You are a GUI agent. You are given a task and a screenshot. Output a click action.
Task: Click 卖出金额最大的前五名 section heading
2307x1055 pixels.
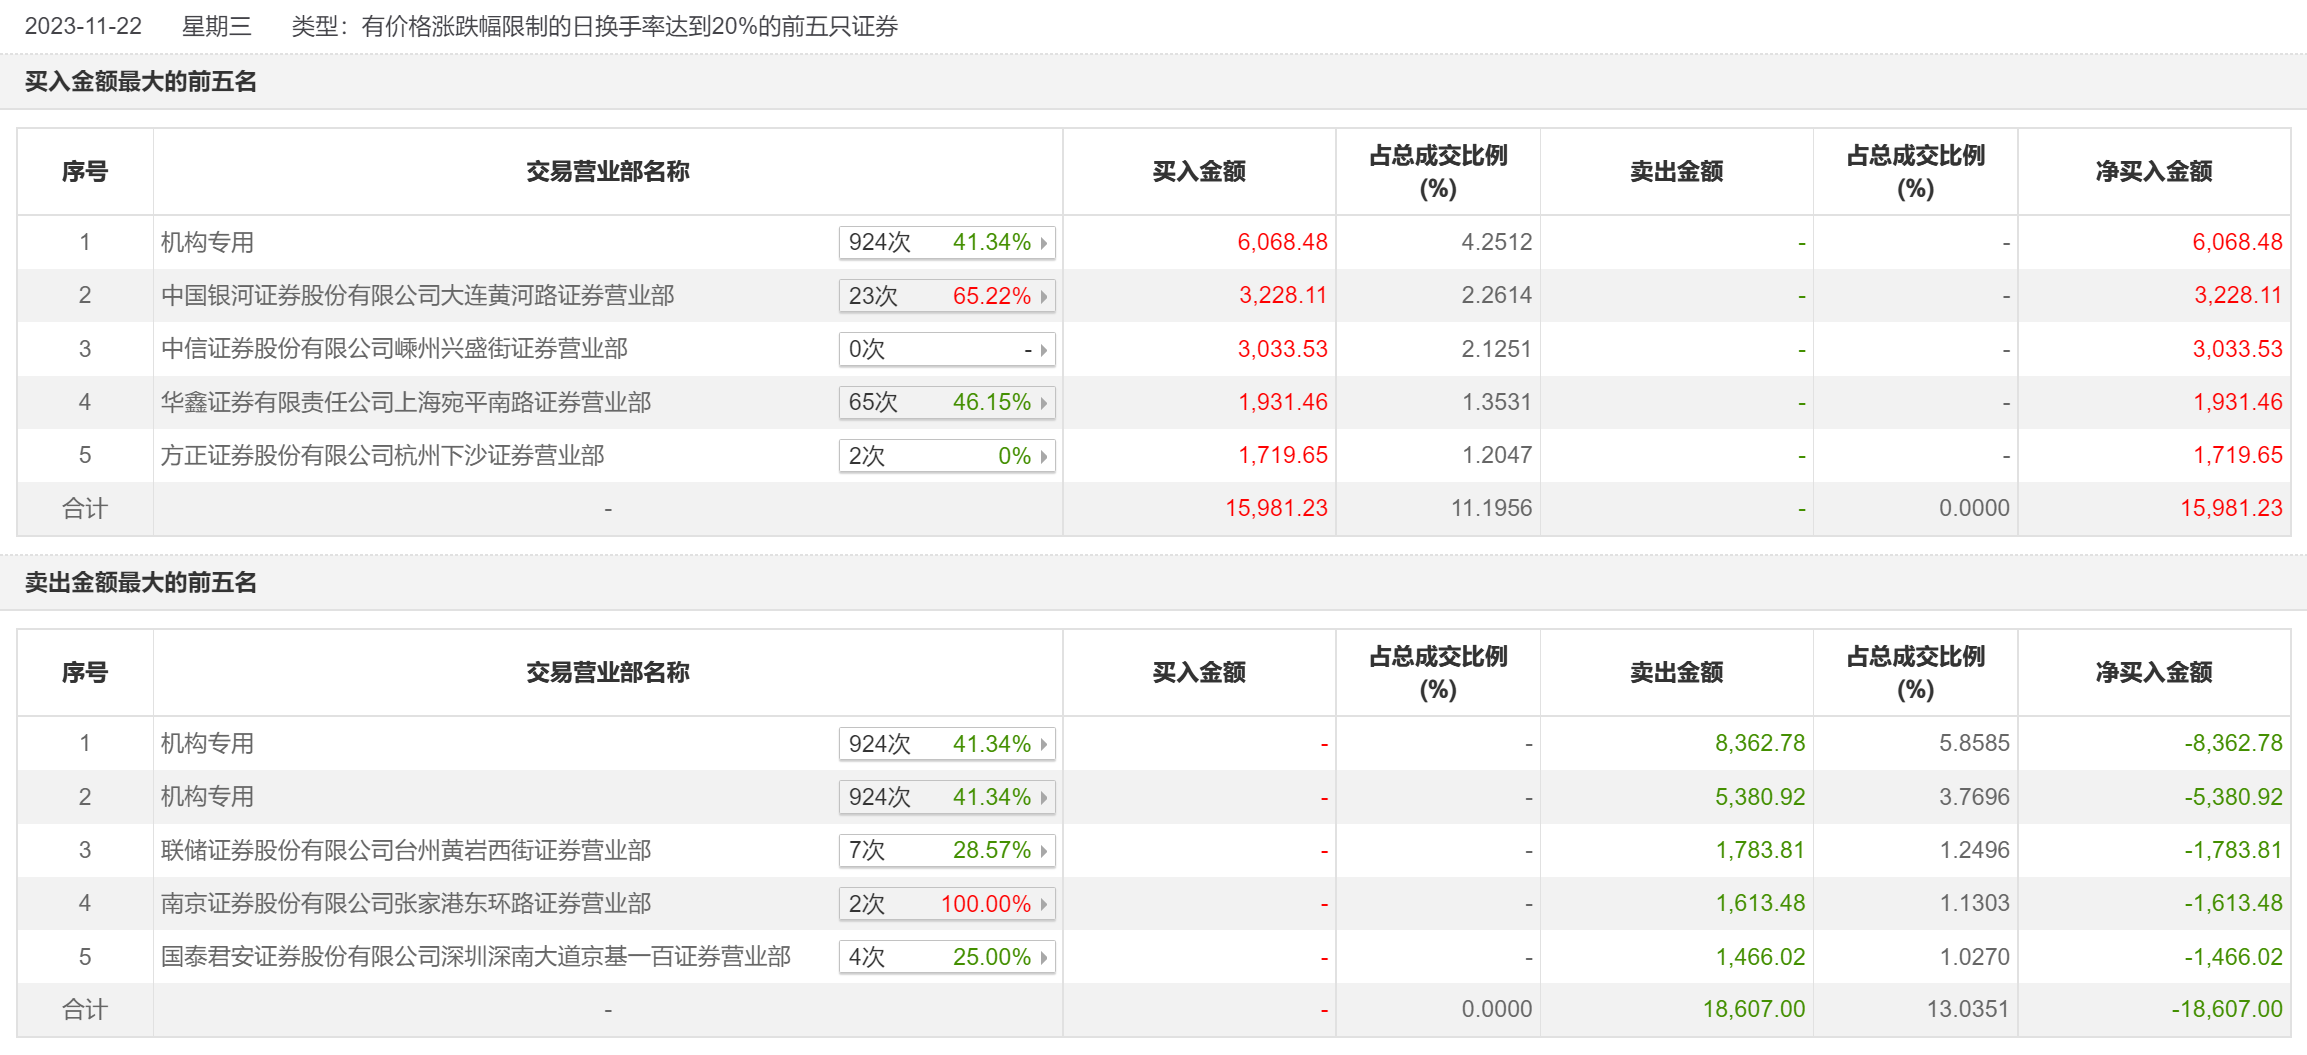[141, 582]
